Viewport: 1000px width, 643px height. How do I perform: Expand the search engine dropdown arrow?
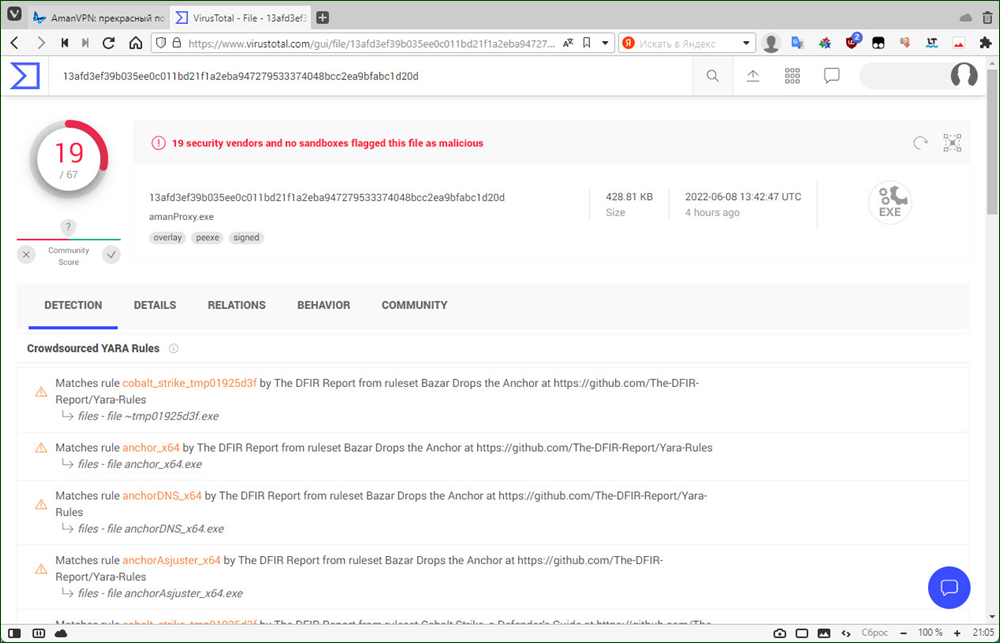746,43
